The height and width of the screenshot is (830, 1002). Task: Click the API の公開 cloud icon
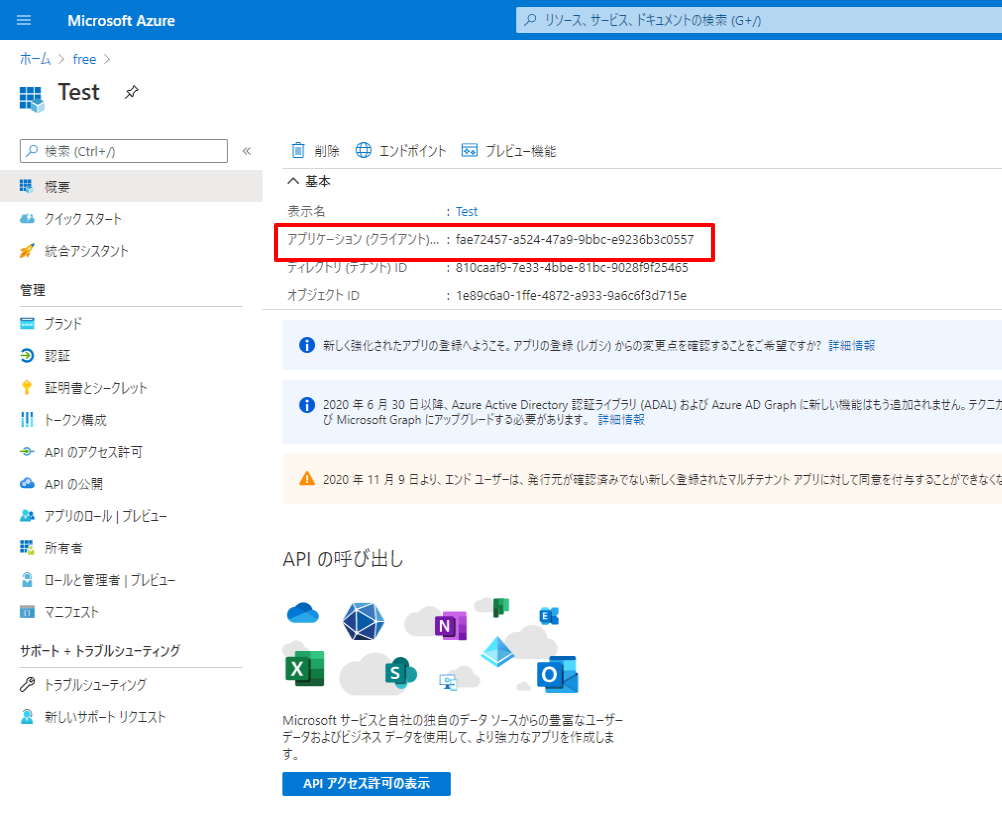[x=27, y=483]
